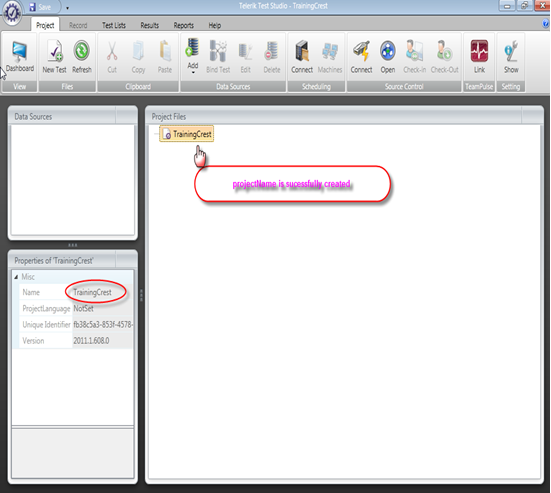Connect to Source Control

point(361,56)
